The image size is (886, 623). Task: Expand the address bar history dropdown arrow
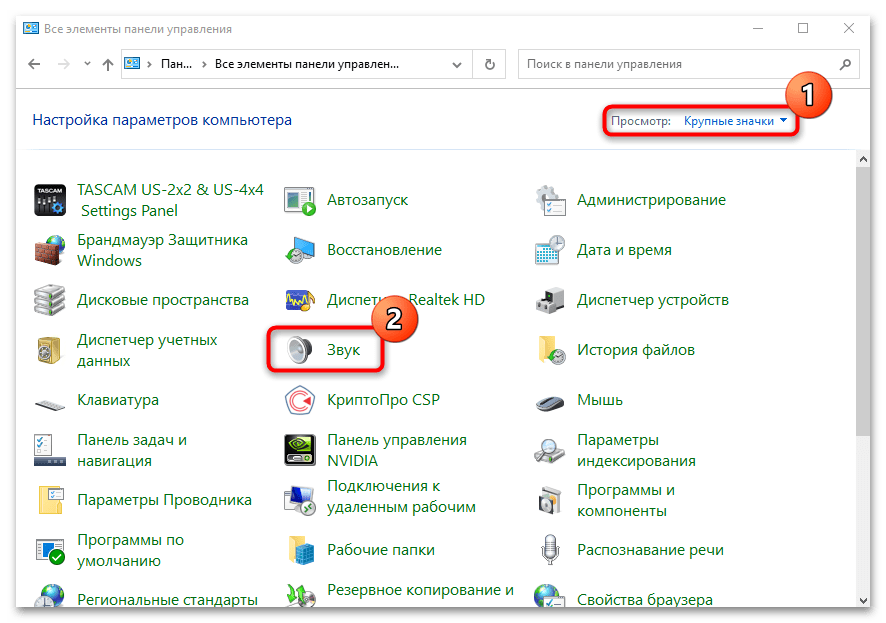[x=459, y=64]
